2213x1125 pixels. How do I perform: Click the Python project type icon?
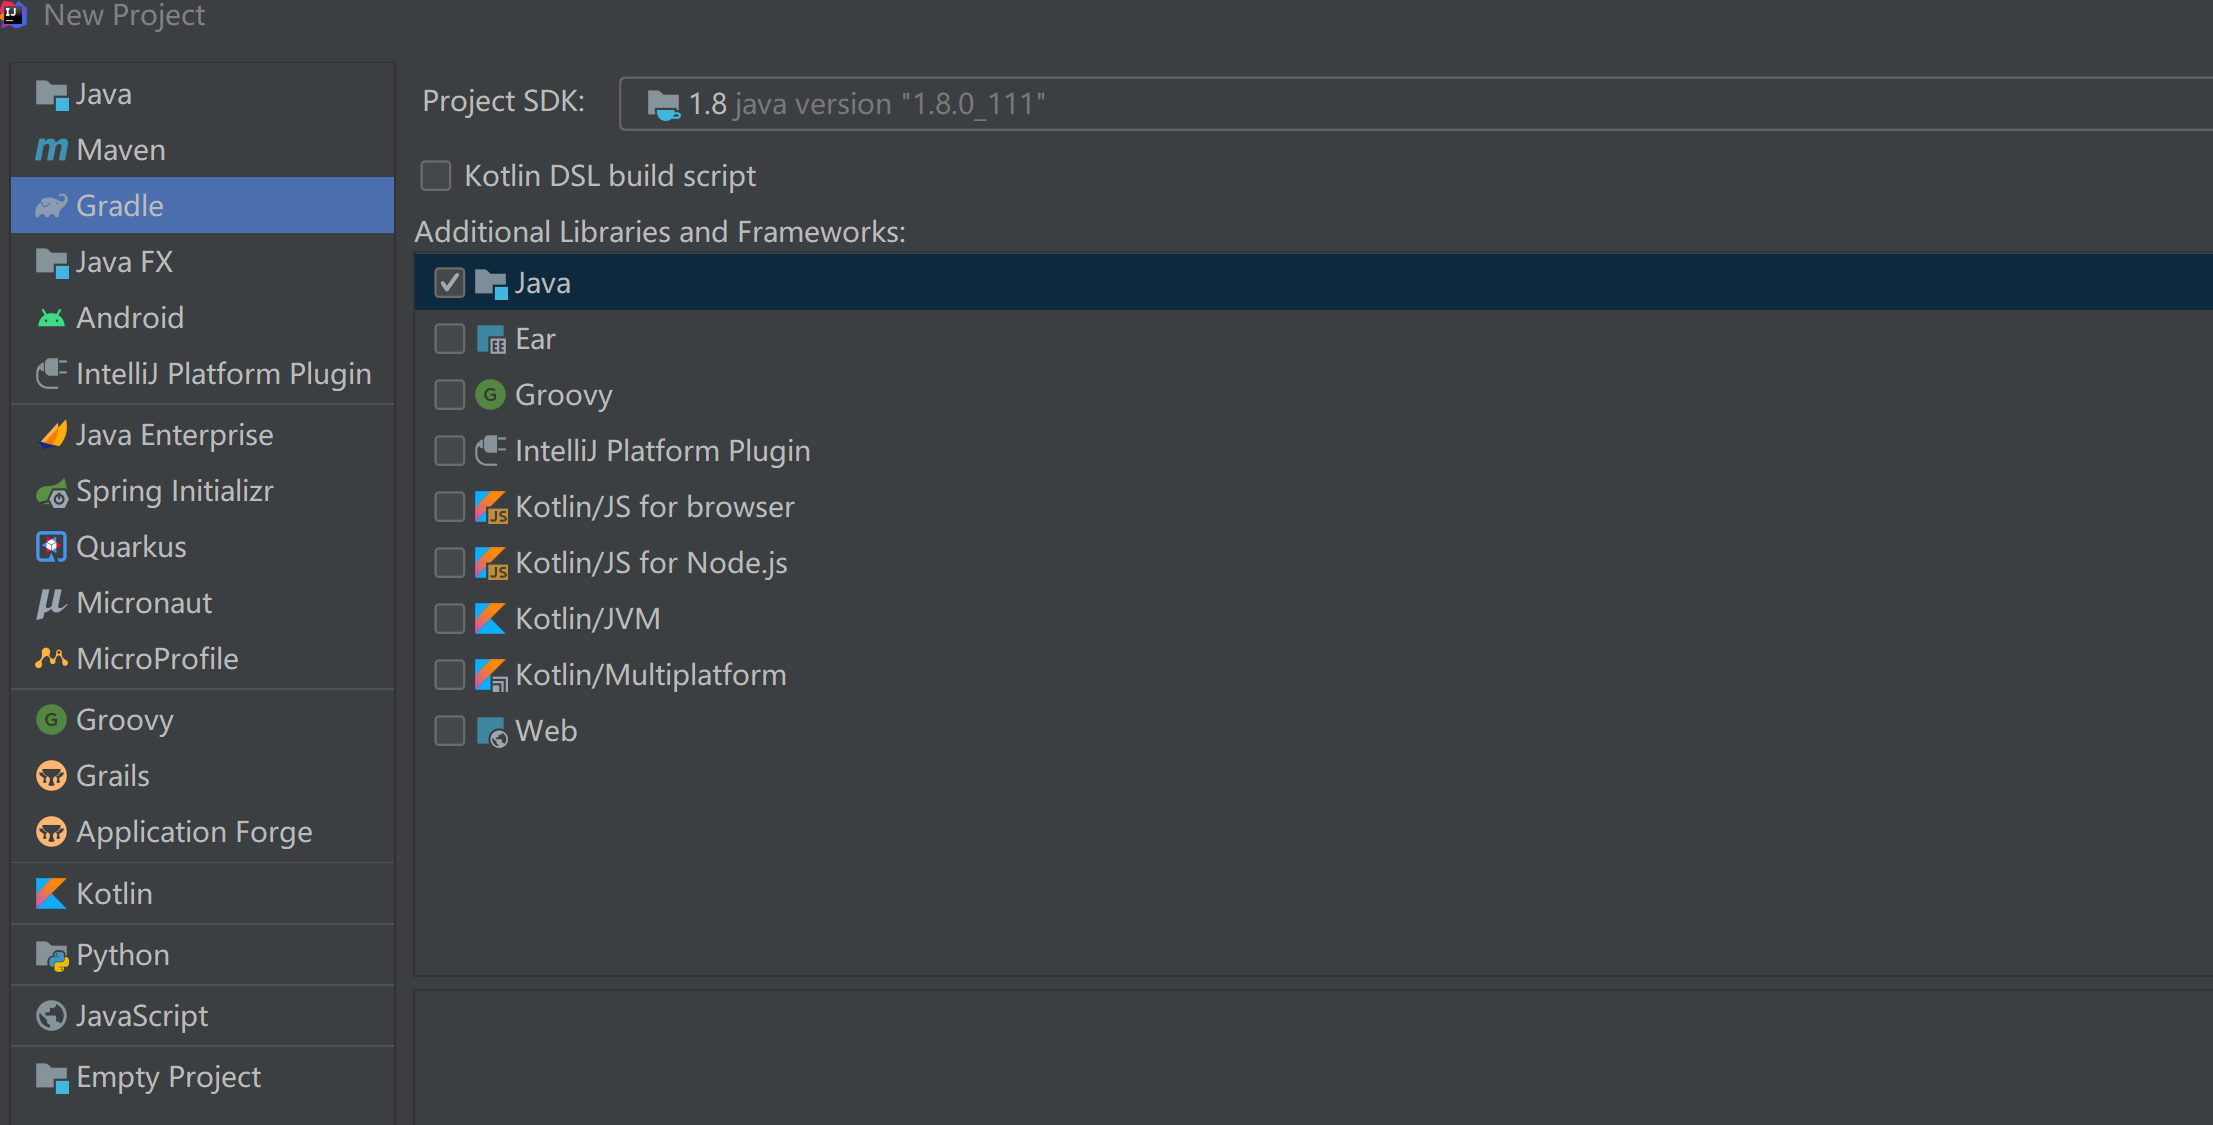[51, 956]
